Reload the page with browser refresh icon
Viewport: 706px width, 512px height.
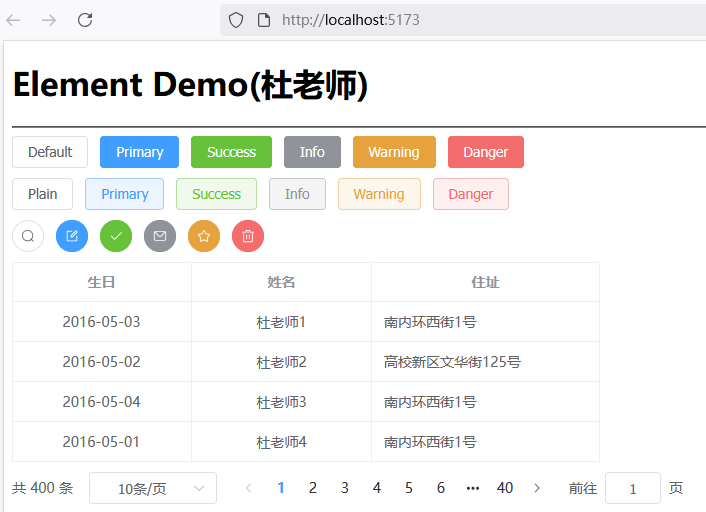pos(85,20)
